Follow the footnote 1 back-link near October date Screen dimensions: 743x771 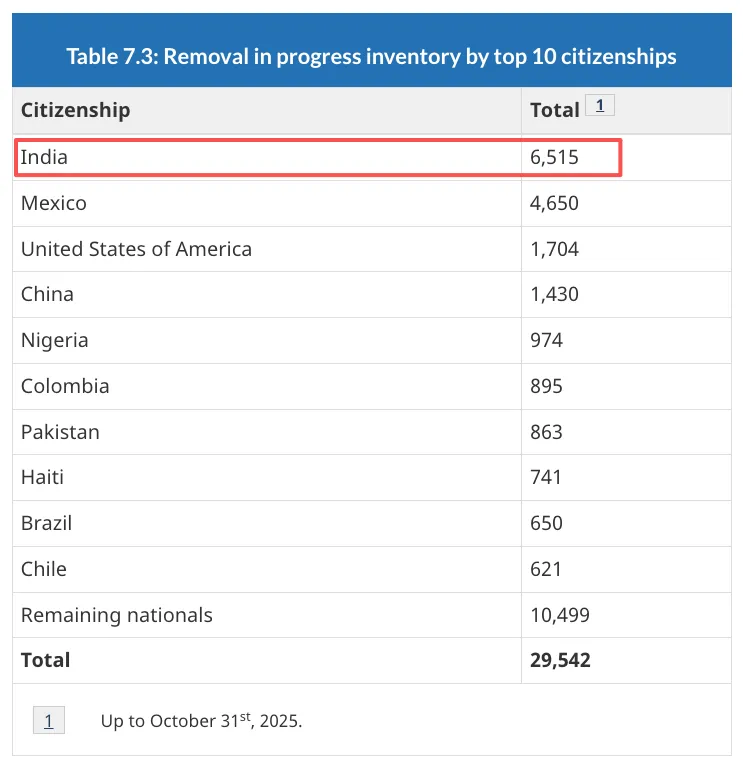point(48,720)
